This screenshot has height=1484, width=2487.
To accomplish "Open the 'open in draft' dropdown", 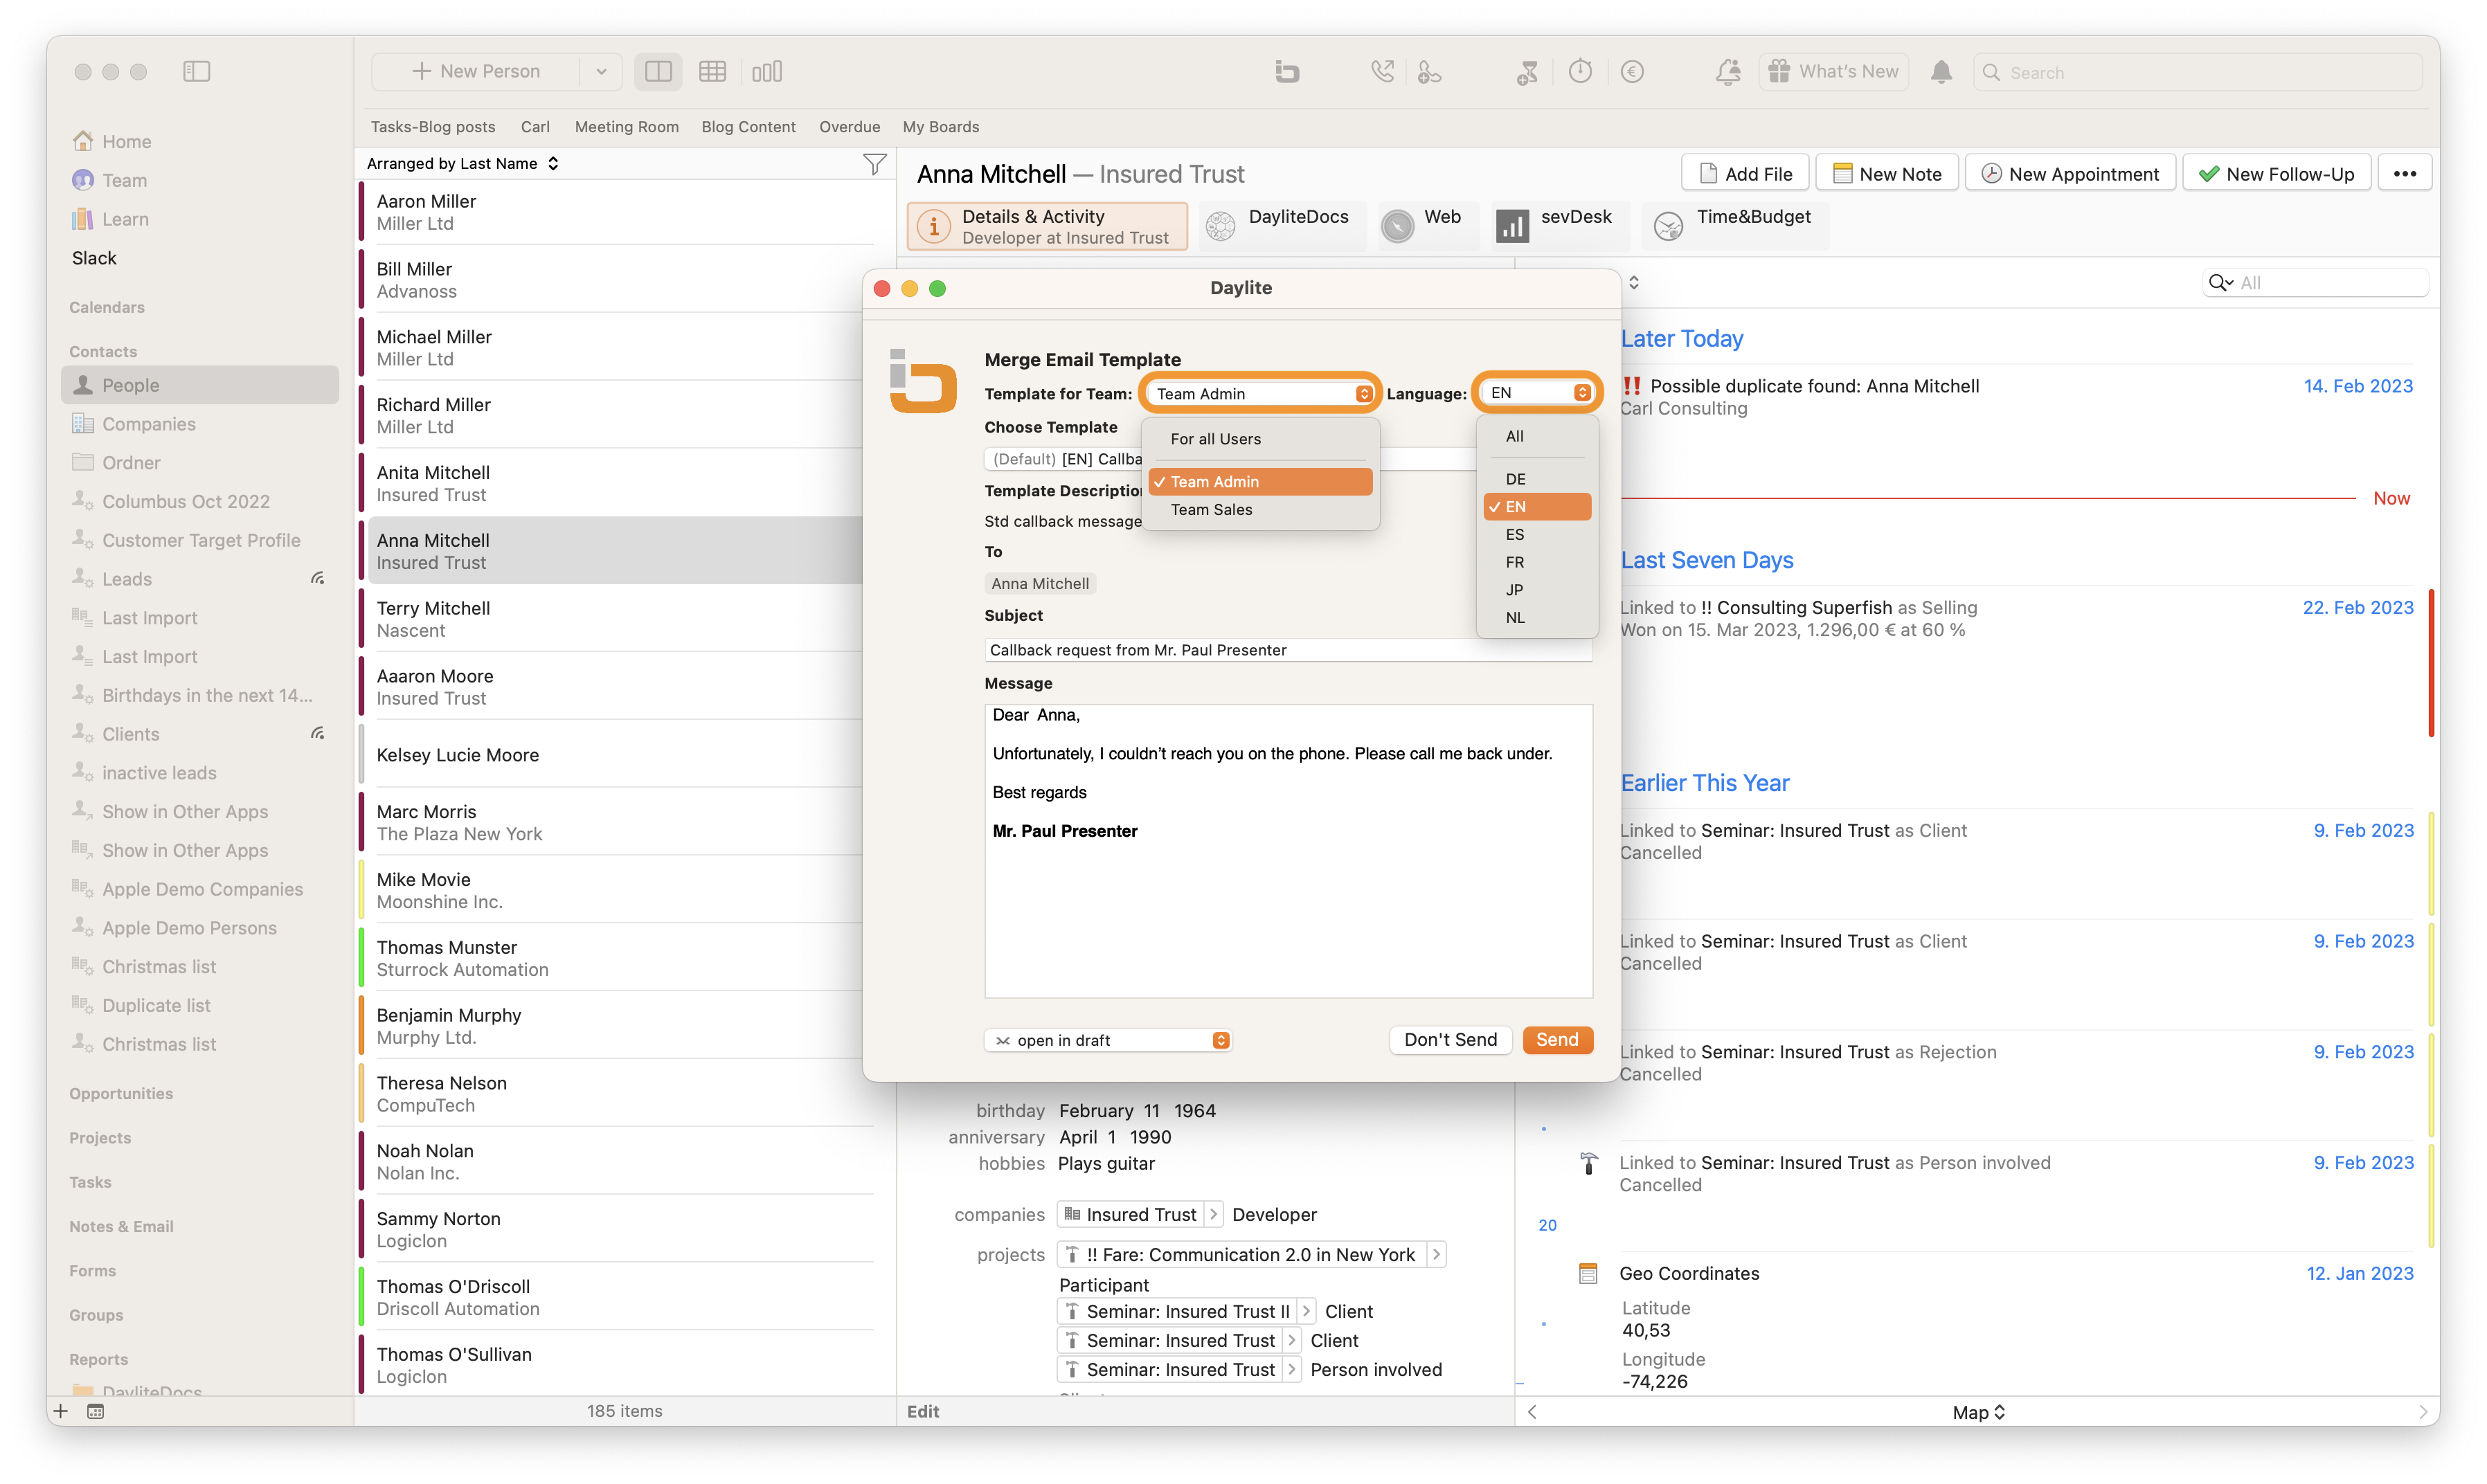I will click(x=1108, y=1040).
